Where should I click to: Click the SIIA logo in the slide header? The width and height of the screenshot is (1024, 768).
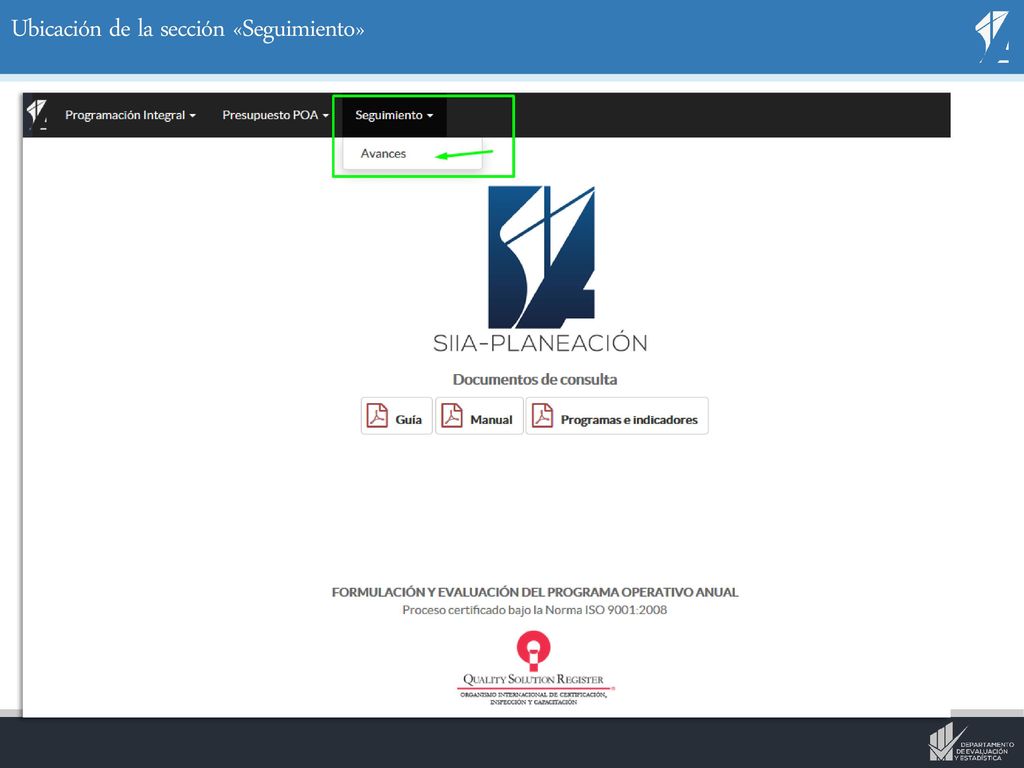(x=992, y=37)
